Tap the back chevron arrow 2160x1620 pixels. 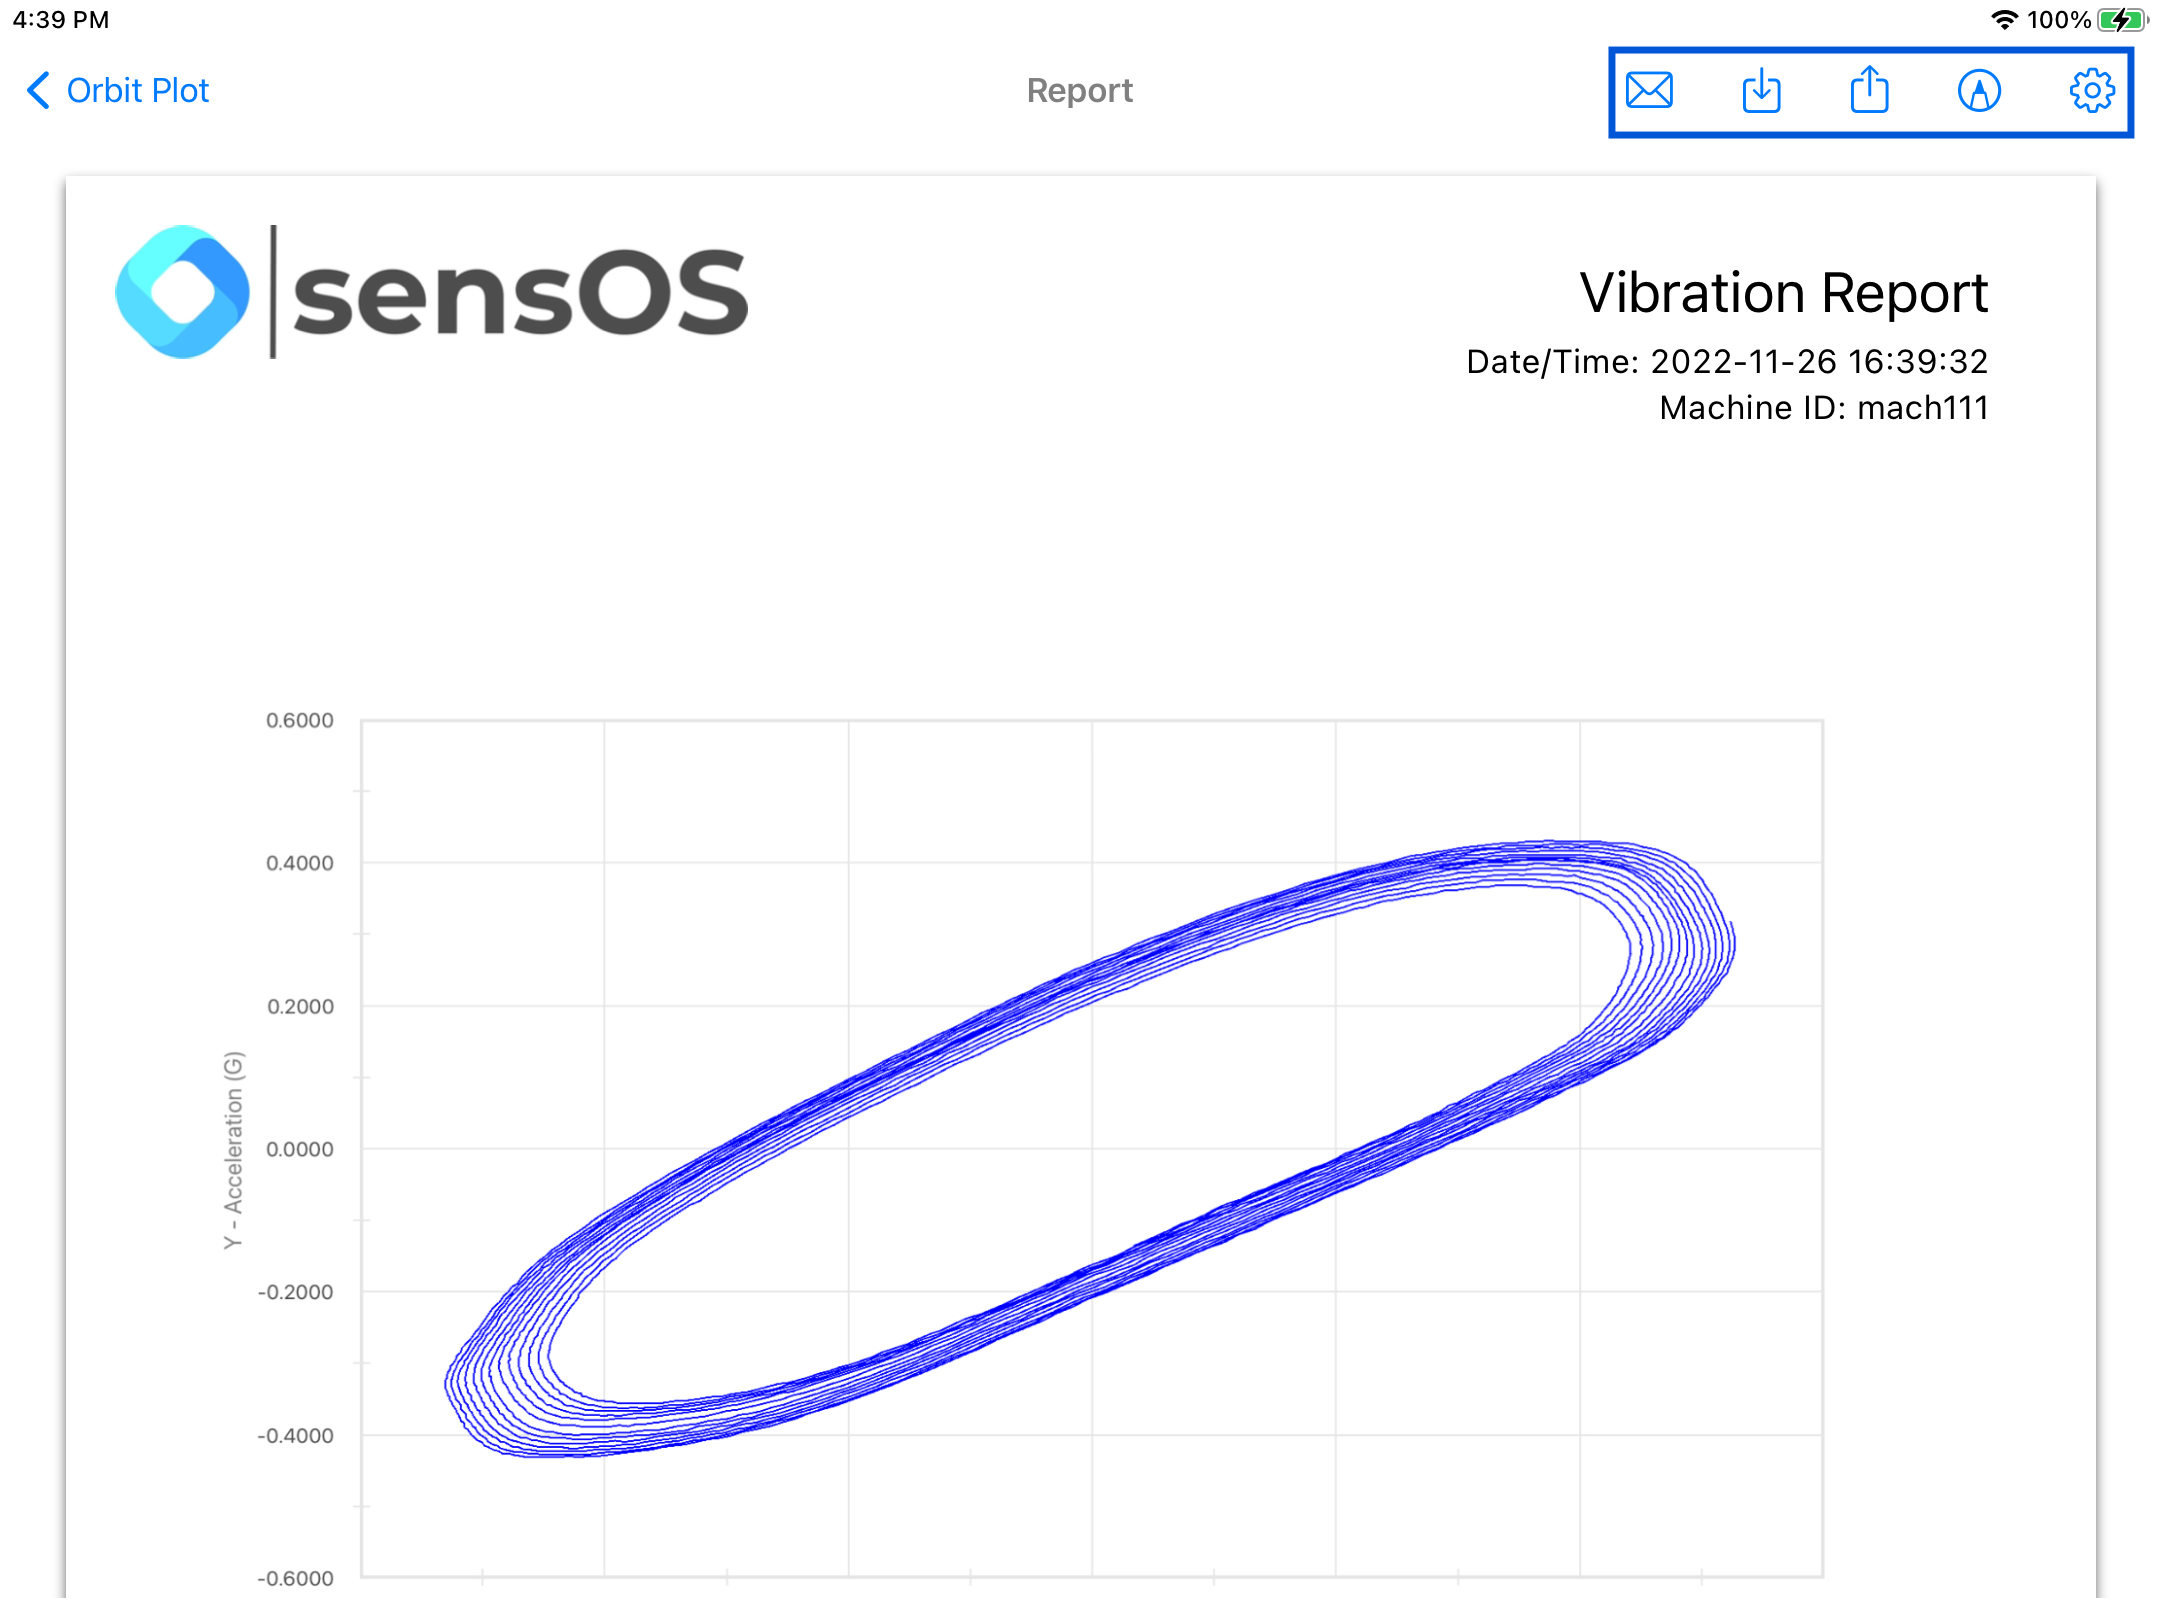[38, 90]
